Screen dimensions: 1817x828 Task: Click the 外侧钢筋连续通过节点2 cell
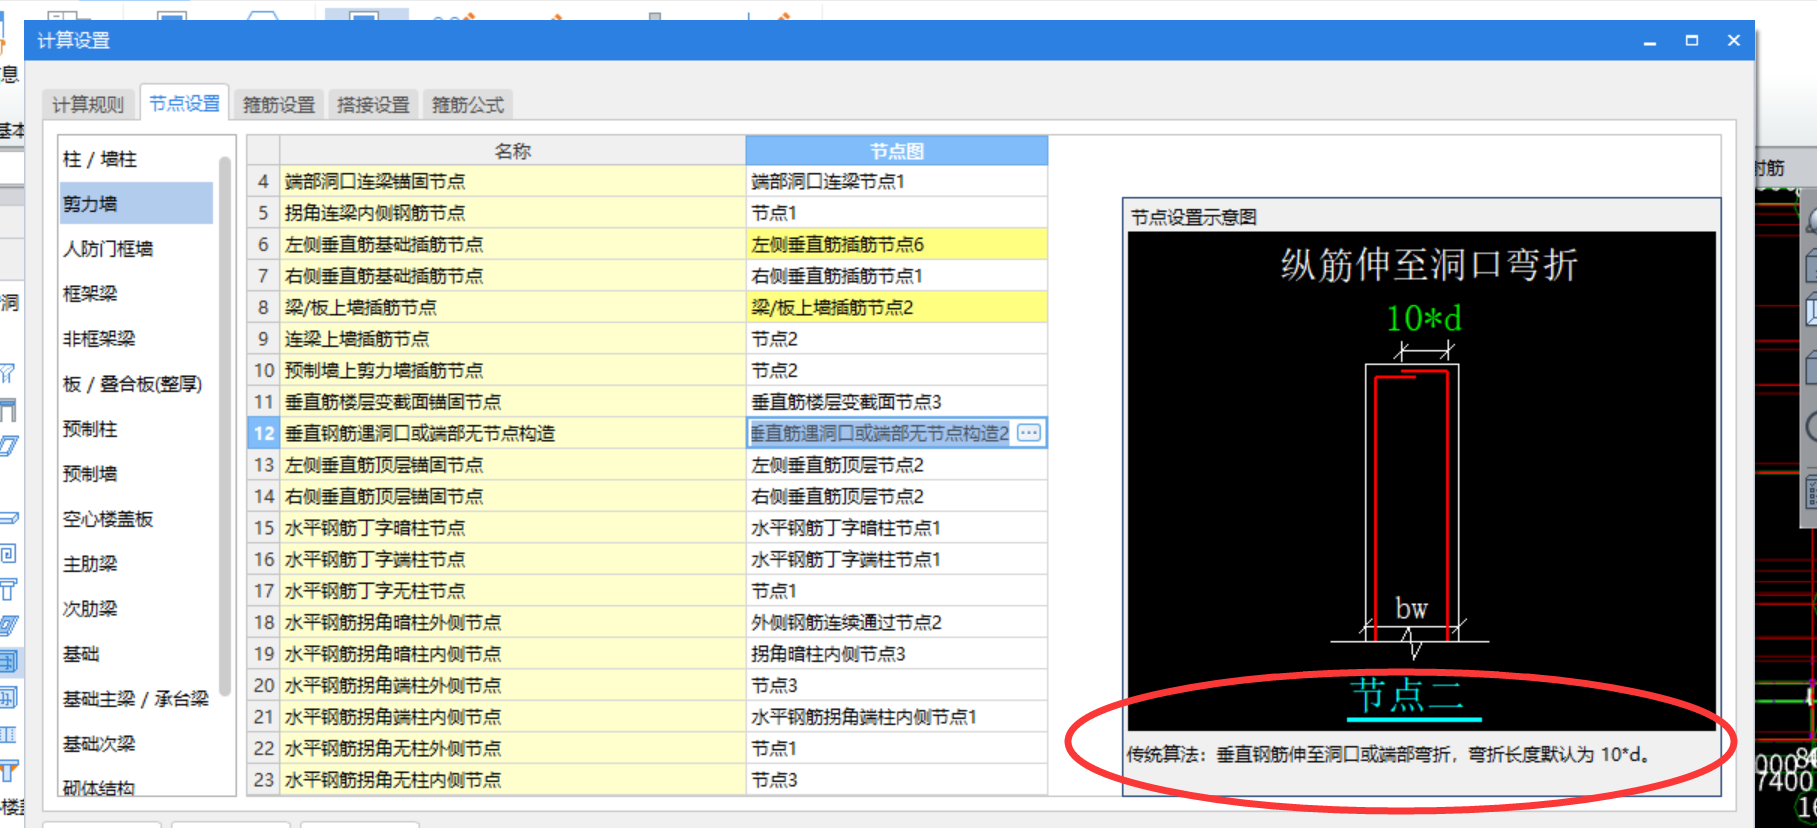pos(896,622)
